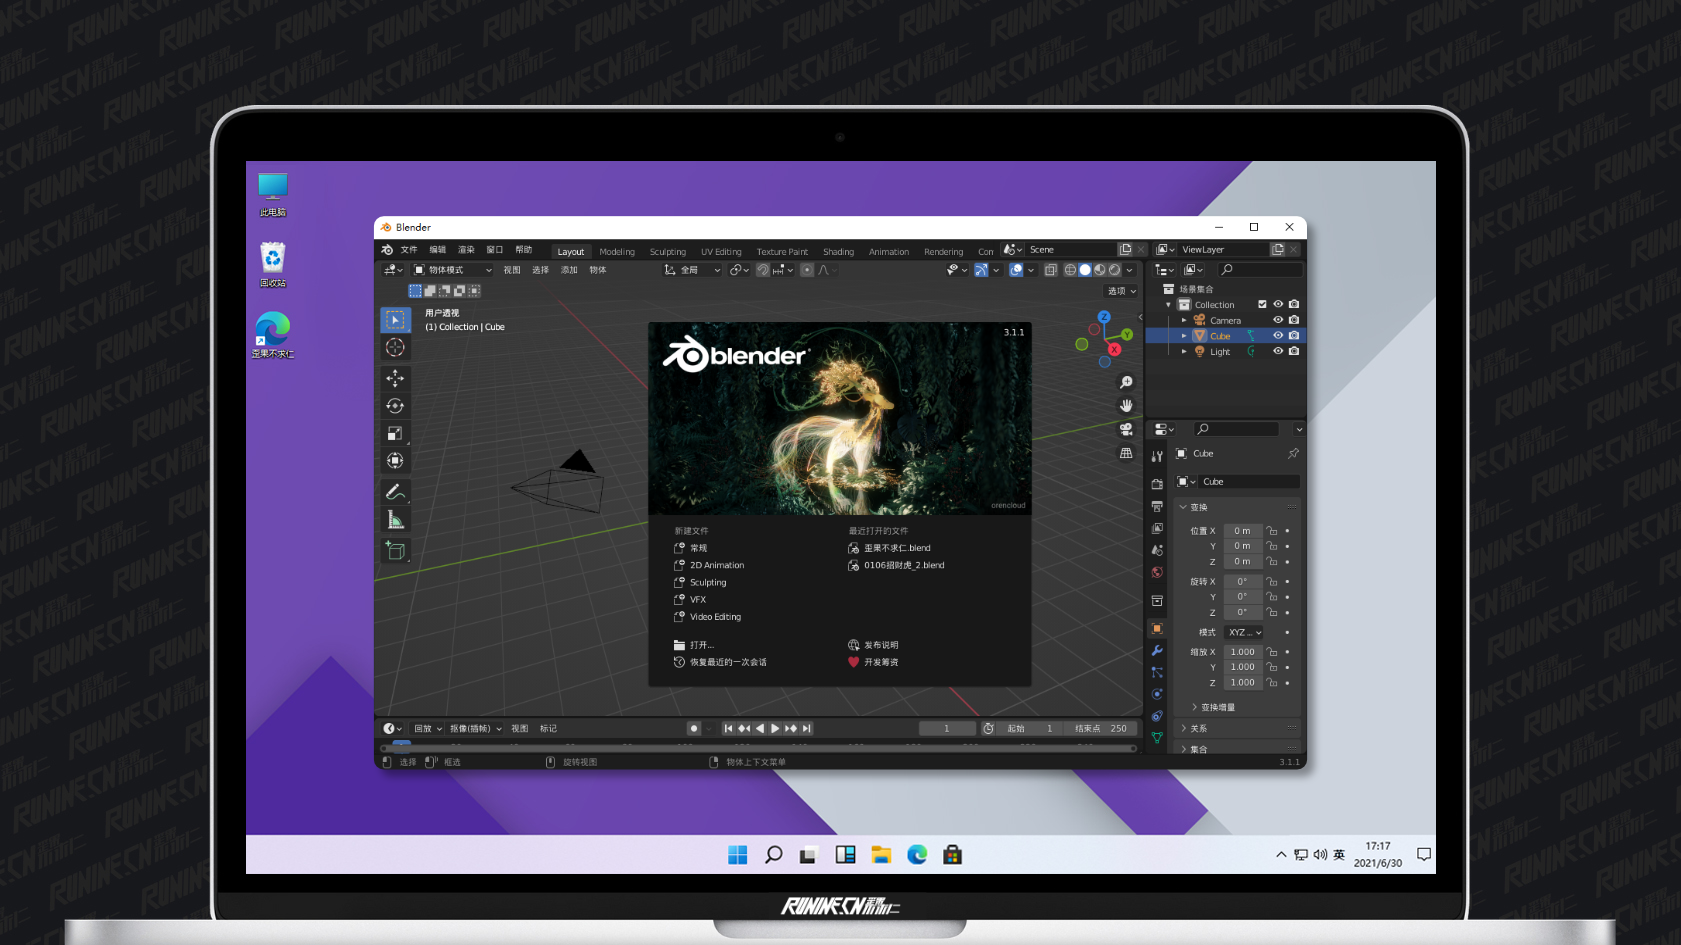The image size is (1681, 945).
Task: Open the Windows Start menu
Action: [738, 854]
